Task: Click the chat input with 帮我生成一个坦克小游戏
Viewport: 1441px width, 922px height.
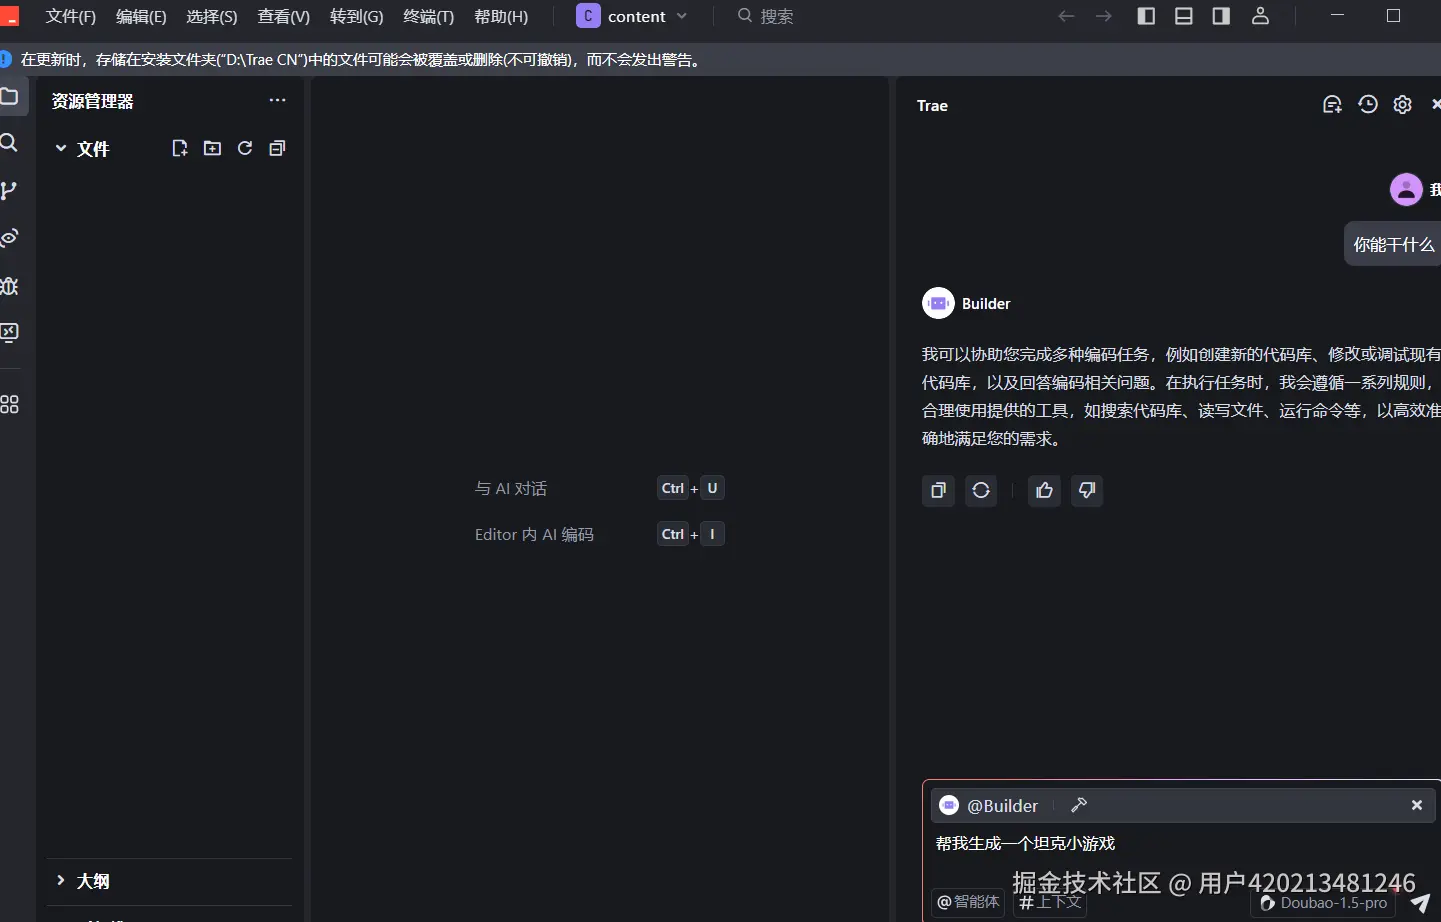Action: click(1025, 843)
